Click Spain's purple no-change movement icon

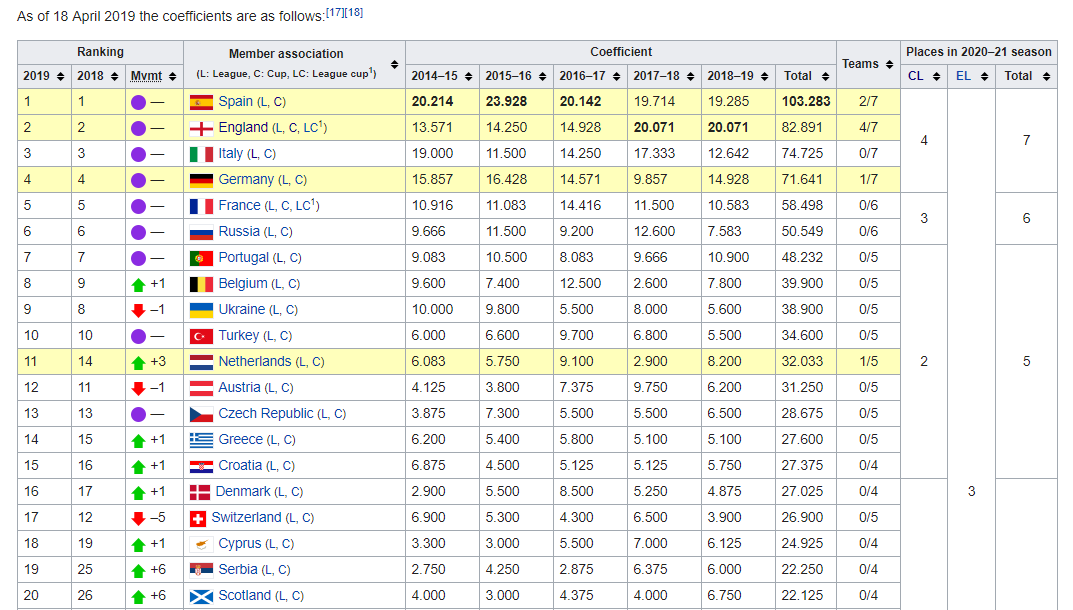[x=138, y=103]
